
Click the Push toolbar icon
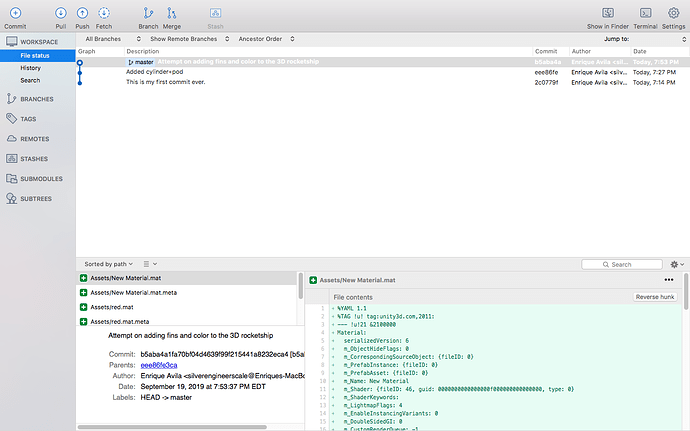coord(82,13)
